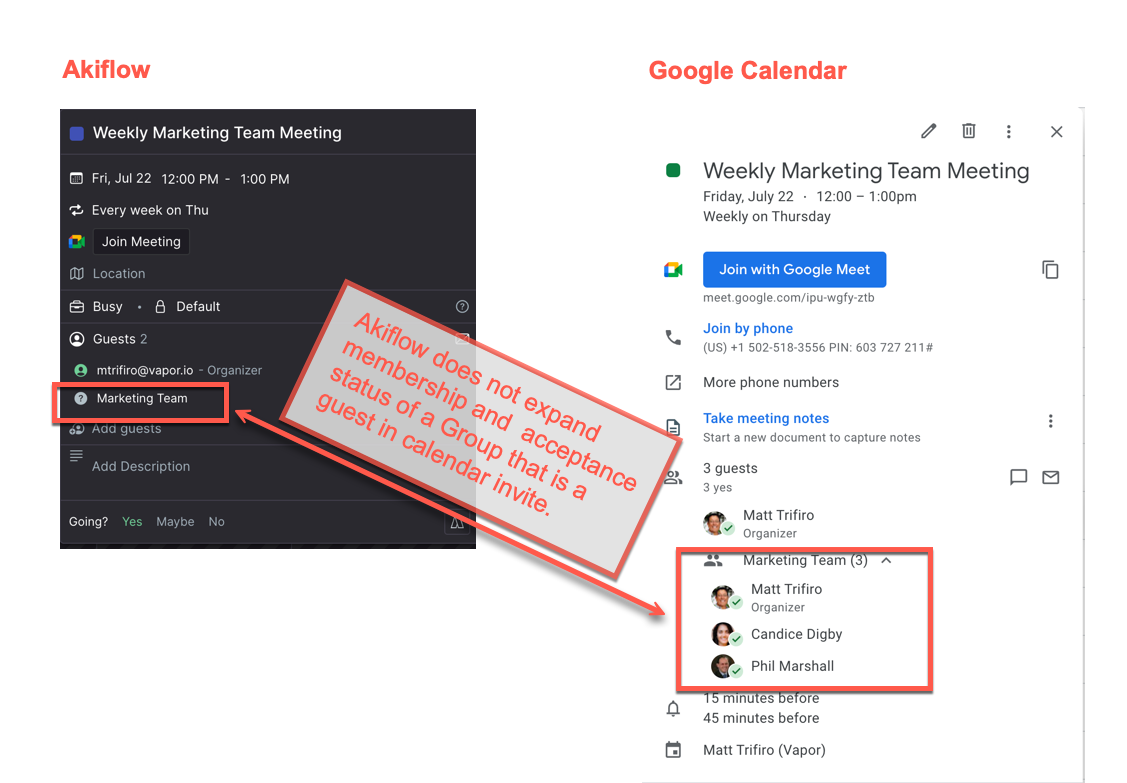Click Add Description in Akiflow
Screen dimensions: 1127x783
(x=141, y=466)
